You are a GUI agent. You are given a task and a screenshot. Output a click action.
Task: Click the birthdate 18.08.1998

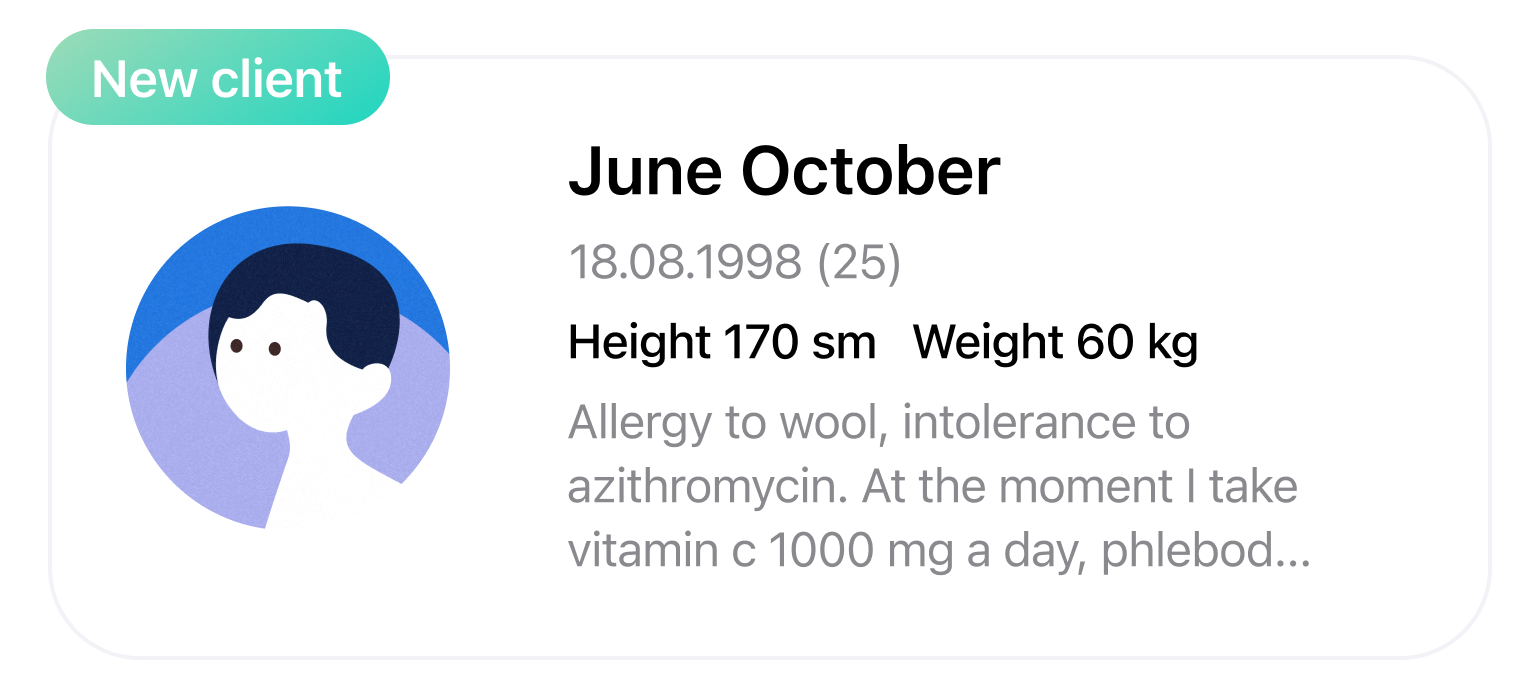click(685, 263)
